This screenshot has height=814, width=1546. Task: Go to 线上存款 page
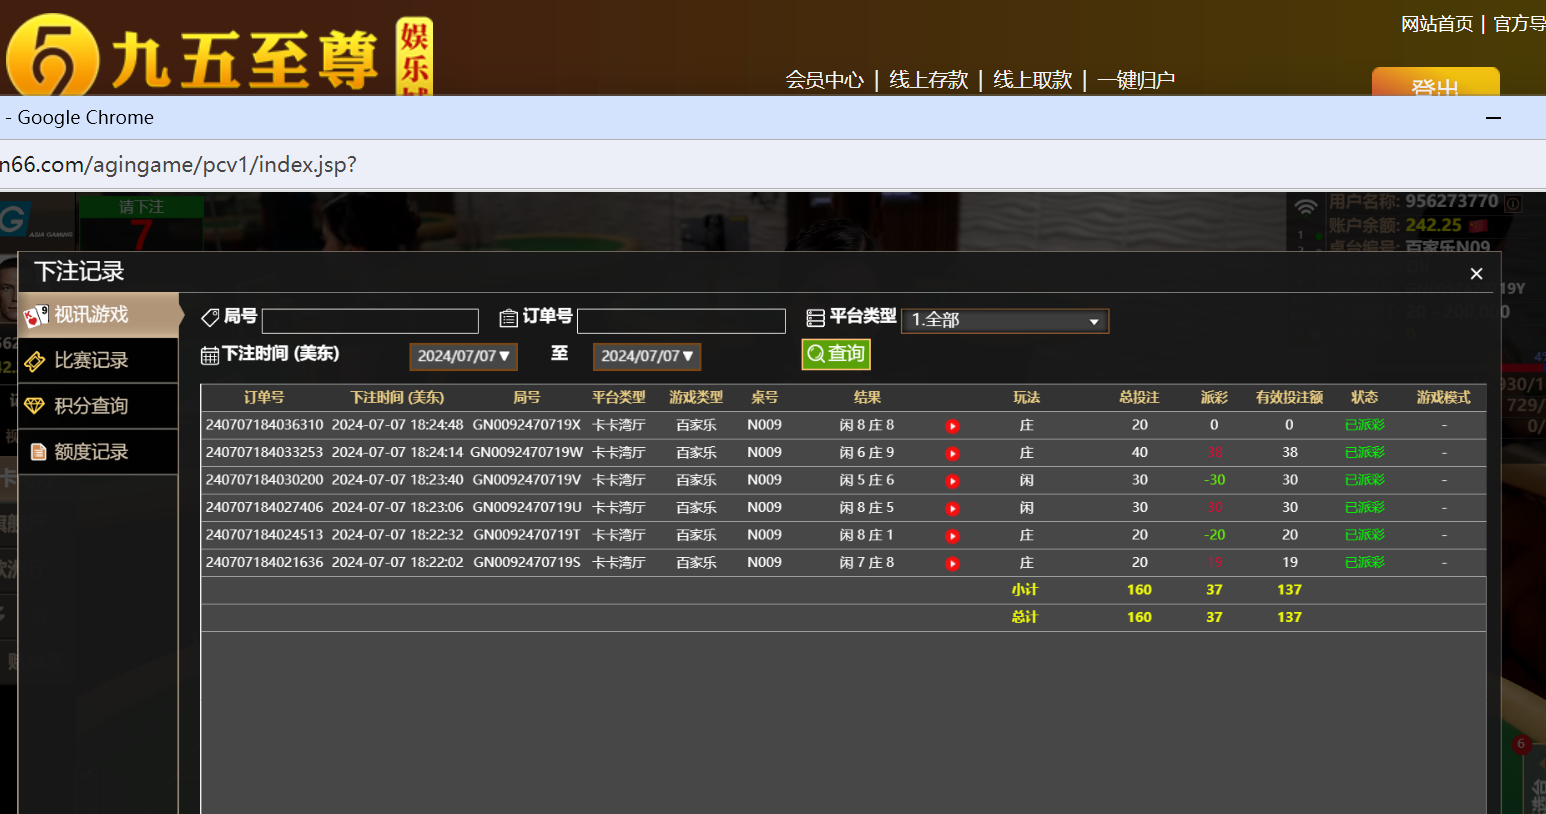pos(928,80)
